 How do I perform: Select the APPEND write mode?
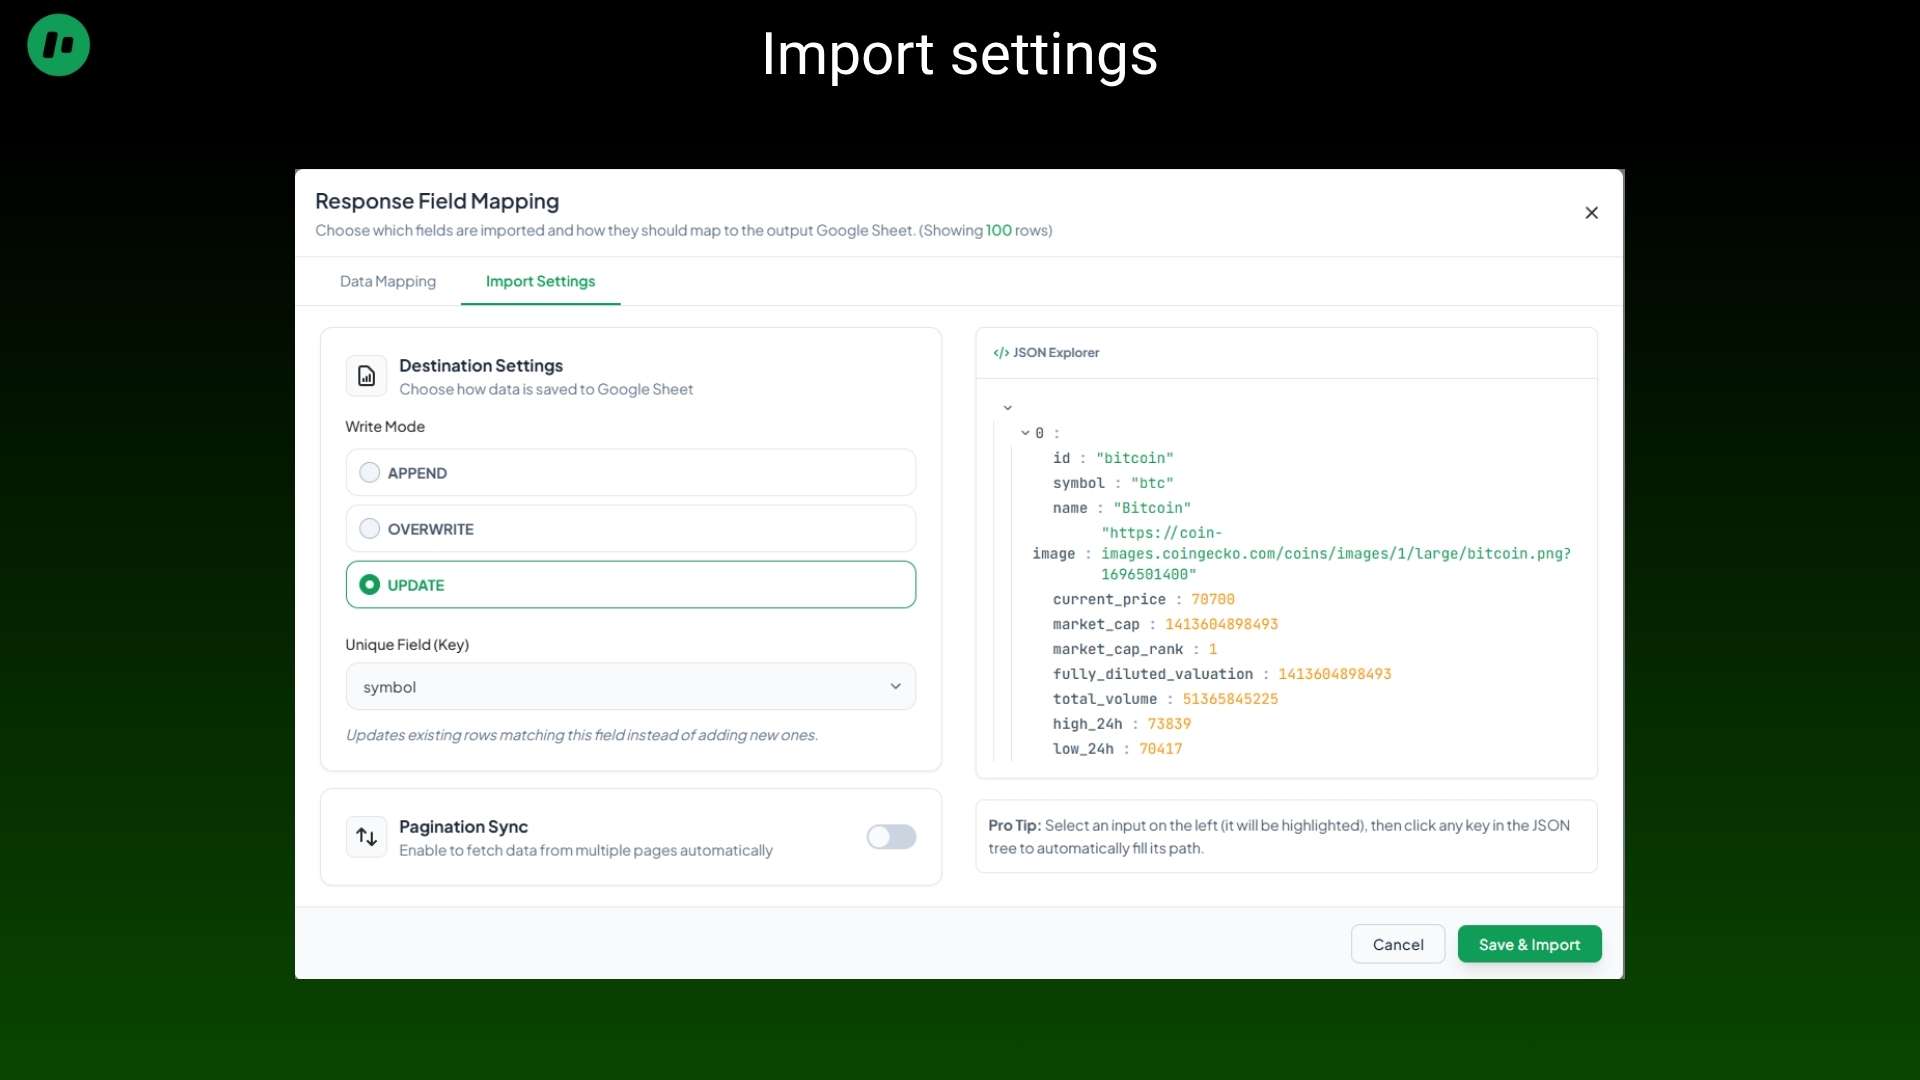click(369, 472)
